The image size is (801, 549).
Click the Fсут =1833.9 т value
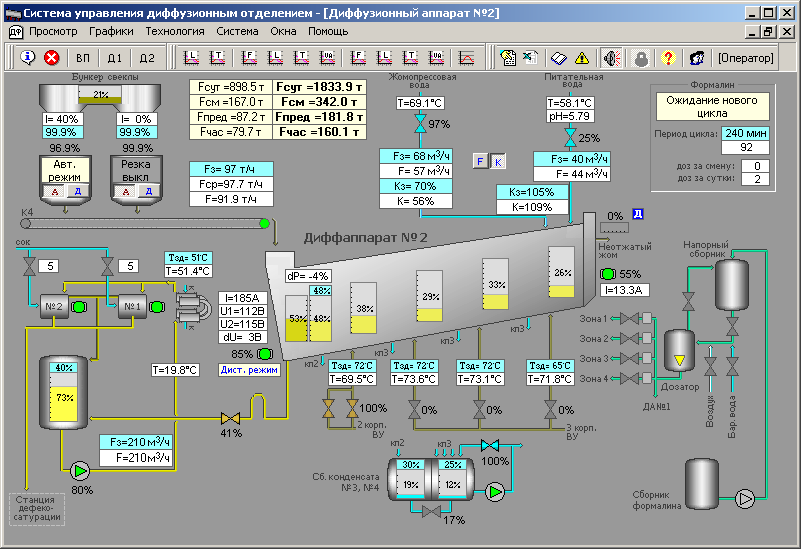(x=319, y=87)
